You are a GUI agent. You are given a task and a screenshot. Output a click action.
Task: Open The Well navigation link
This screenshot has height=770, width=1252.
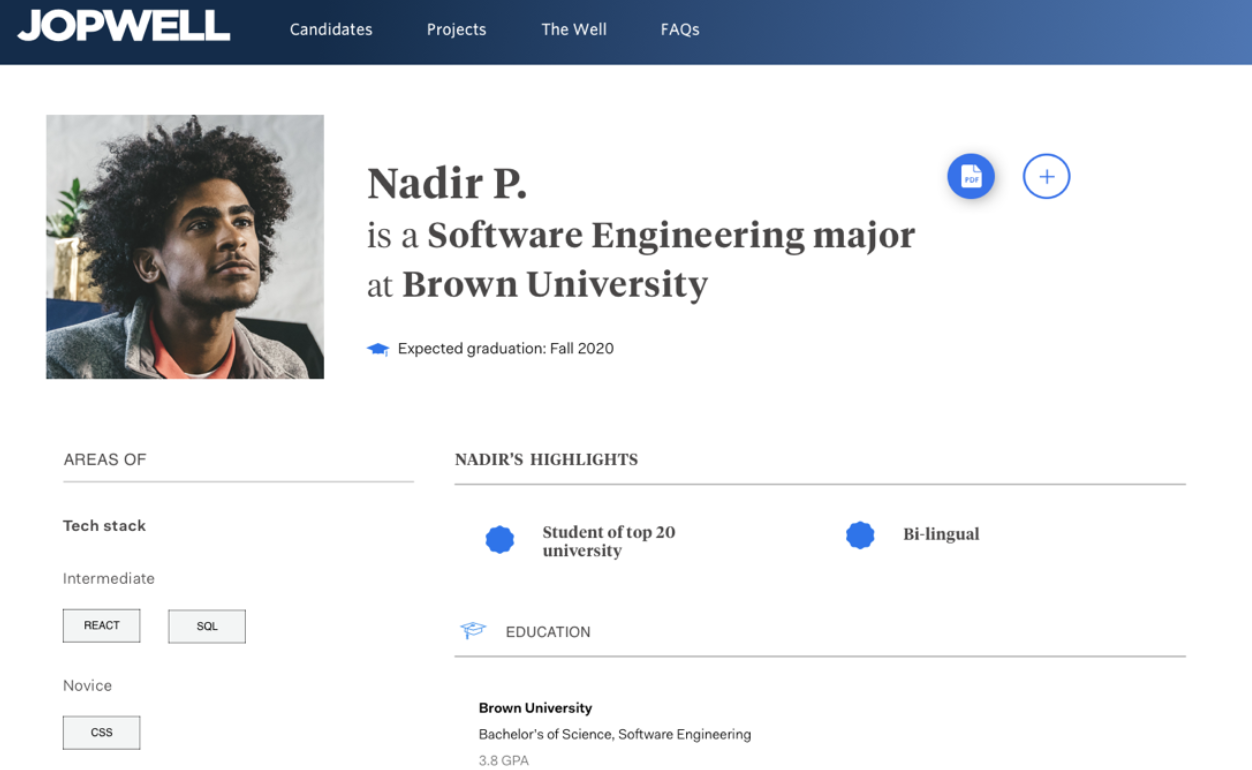574,29
